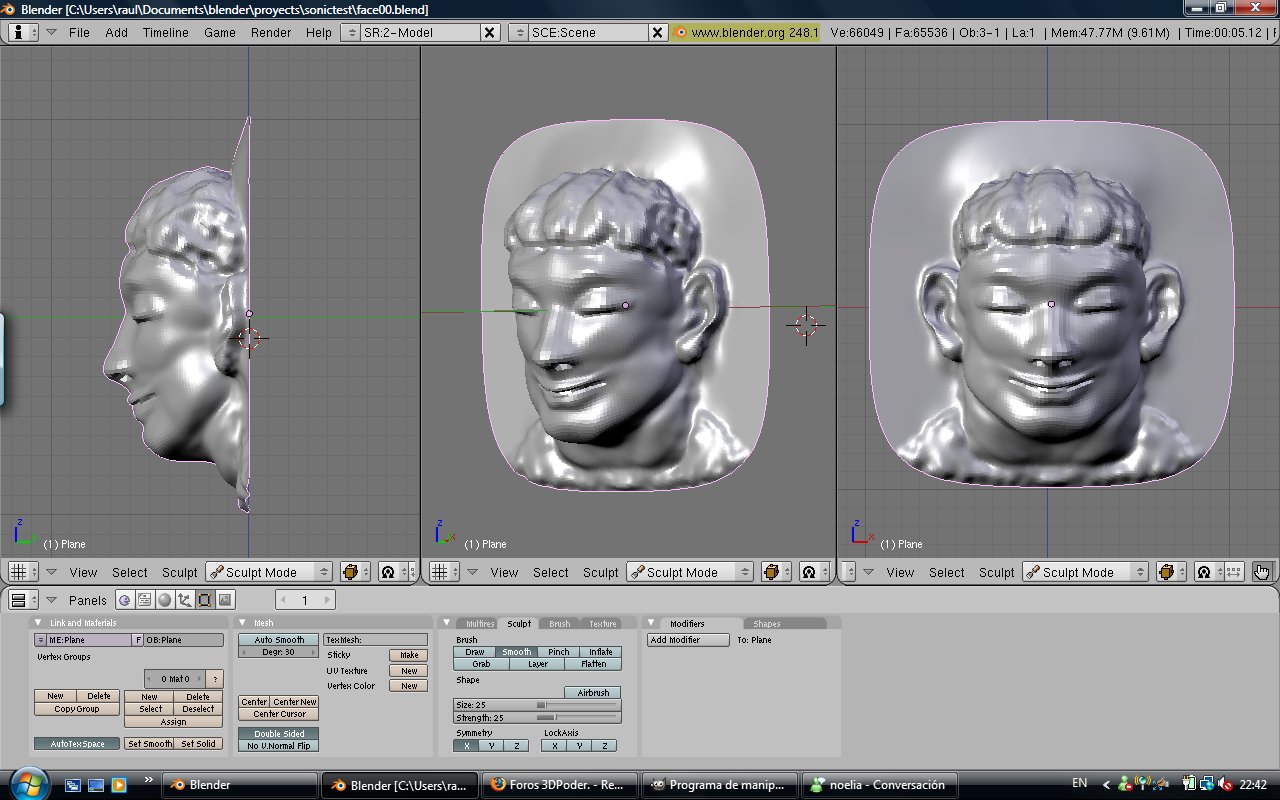Switch to the Object context axes icon

point(185,600)
